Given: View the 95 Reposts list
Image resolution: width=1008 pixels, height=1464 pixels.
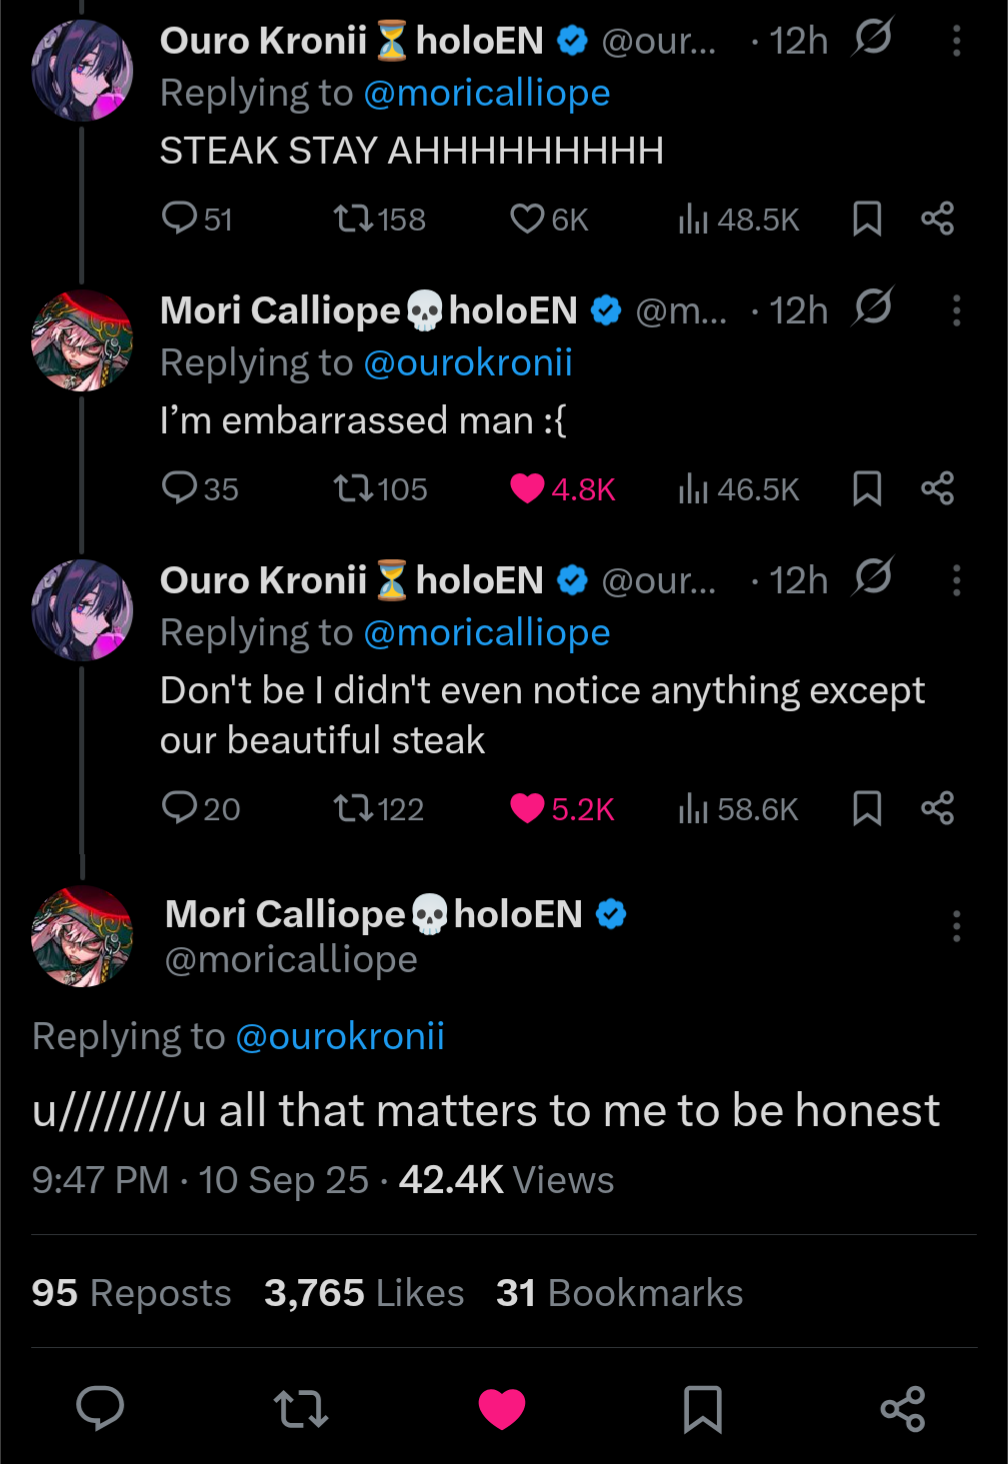Looking at the screenshot, I should click(x=131, y=1293).
